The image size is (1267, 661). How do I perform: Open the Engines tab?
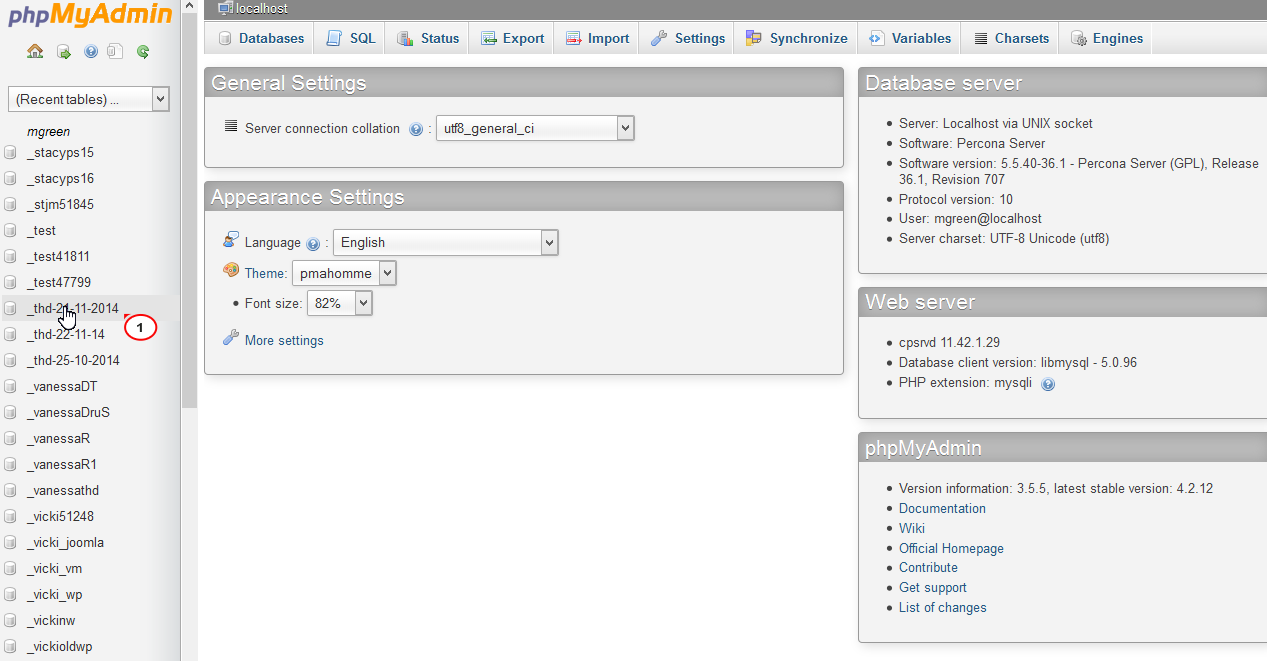(1106, 38)
